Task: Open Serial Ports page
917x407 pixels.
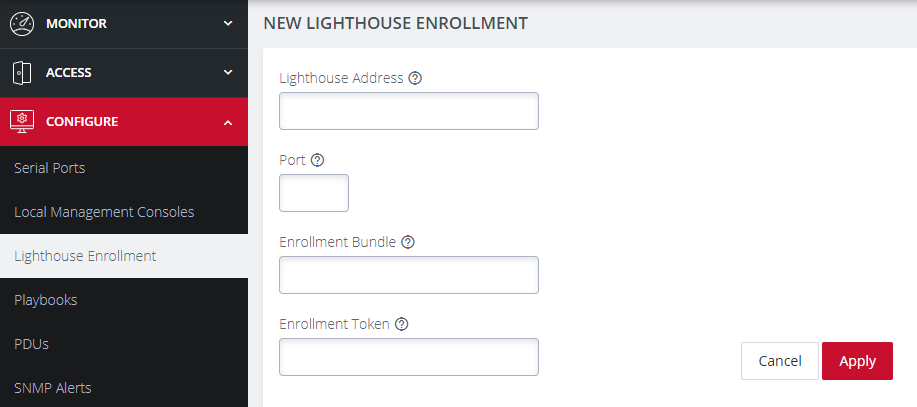Action: pyautogui.click(x=50, y=168)
